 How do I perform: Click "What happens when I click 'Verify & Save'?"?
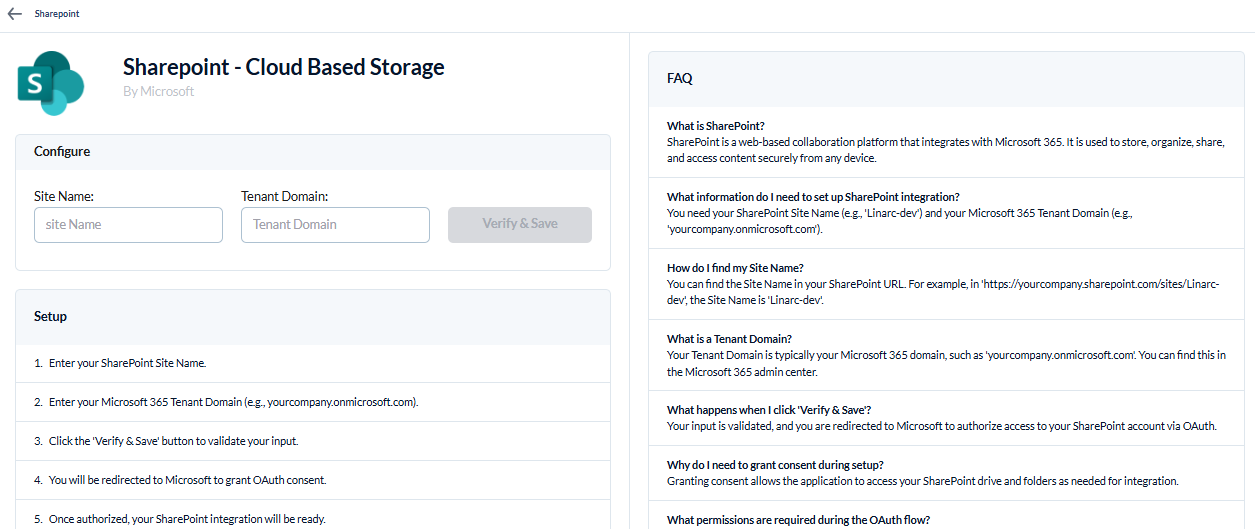tap(769, 410)
